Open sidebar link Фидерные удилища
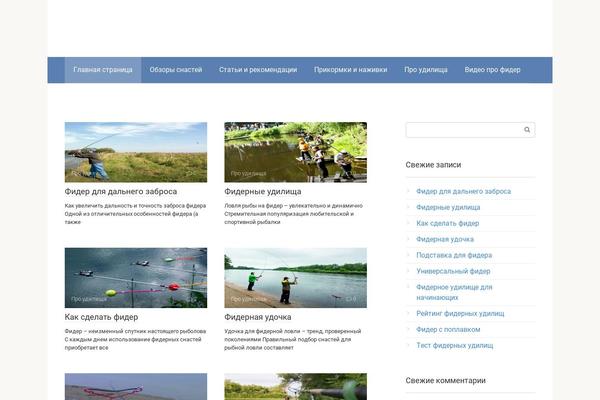Viewport: 600px width, 400px height. coord(448,207)
